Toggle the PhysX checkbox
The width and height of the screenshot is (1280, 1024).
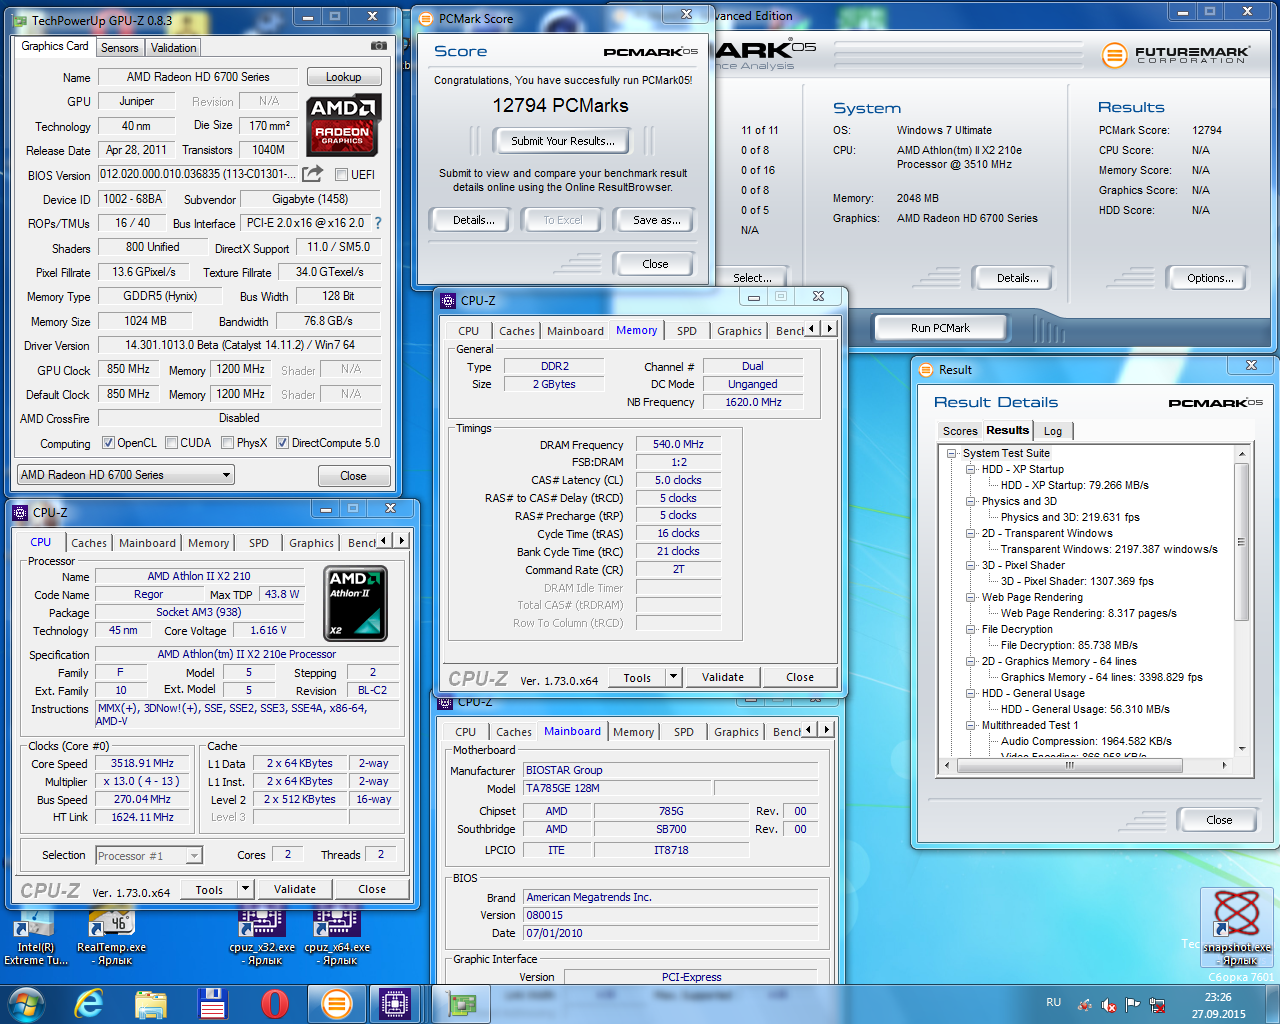tap(228, 442)
